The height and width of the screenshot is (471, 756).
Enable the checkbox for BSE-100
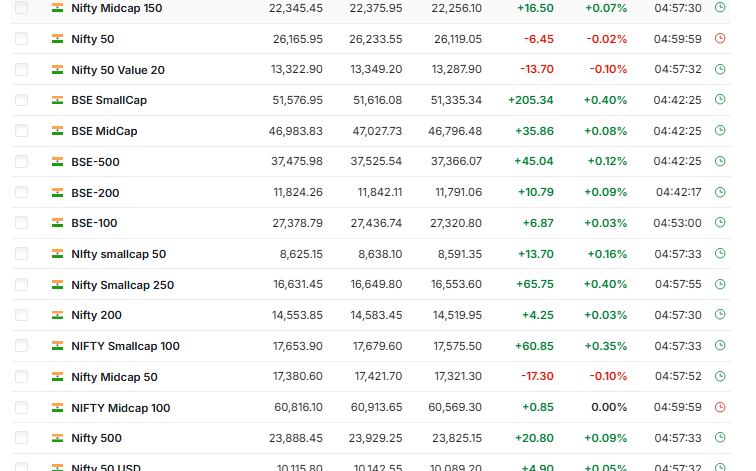coord(21,223)
